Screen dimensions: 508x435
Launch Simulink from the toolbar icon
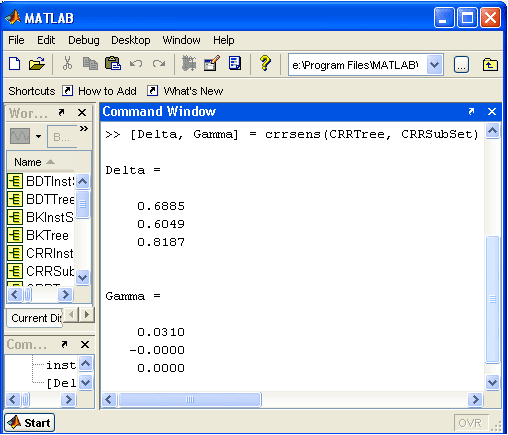[x=189, y=63]
